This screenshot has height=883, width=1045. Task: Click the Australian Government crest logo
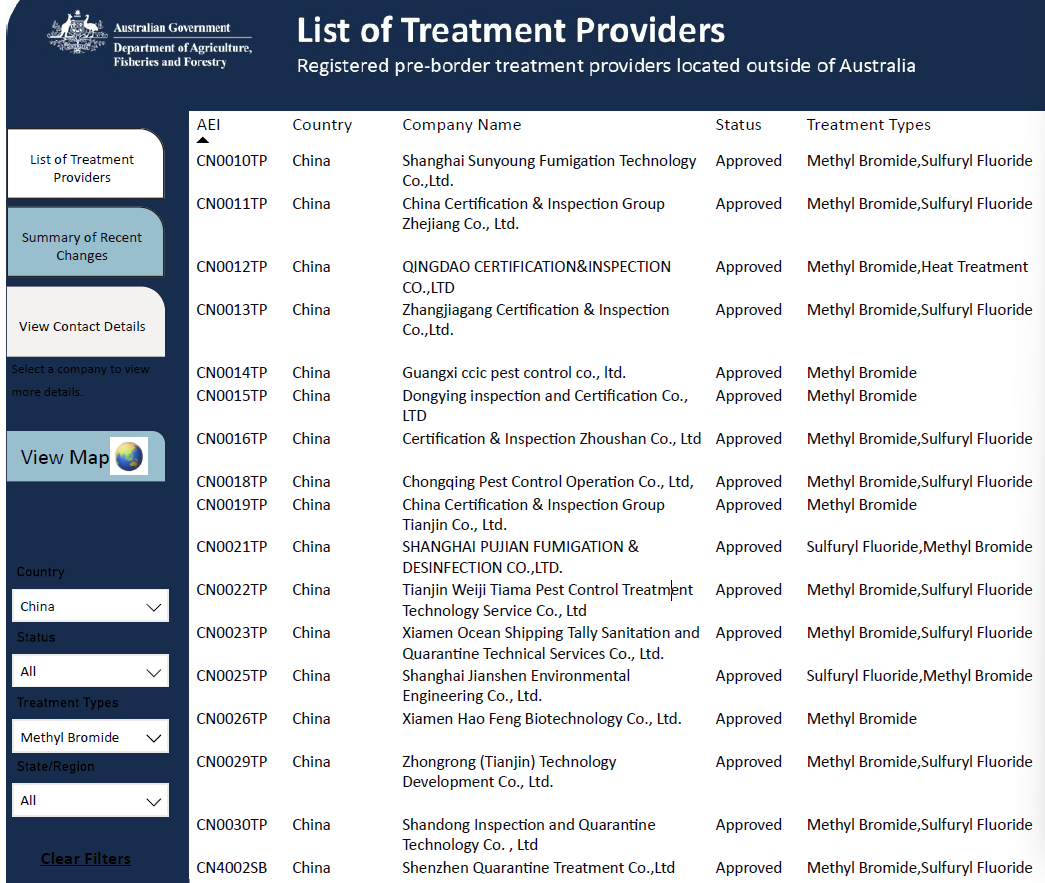click(x=77, y=32)
